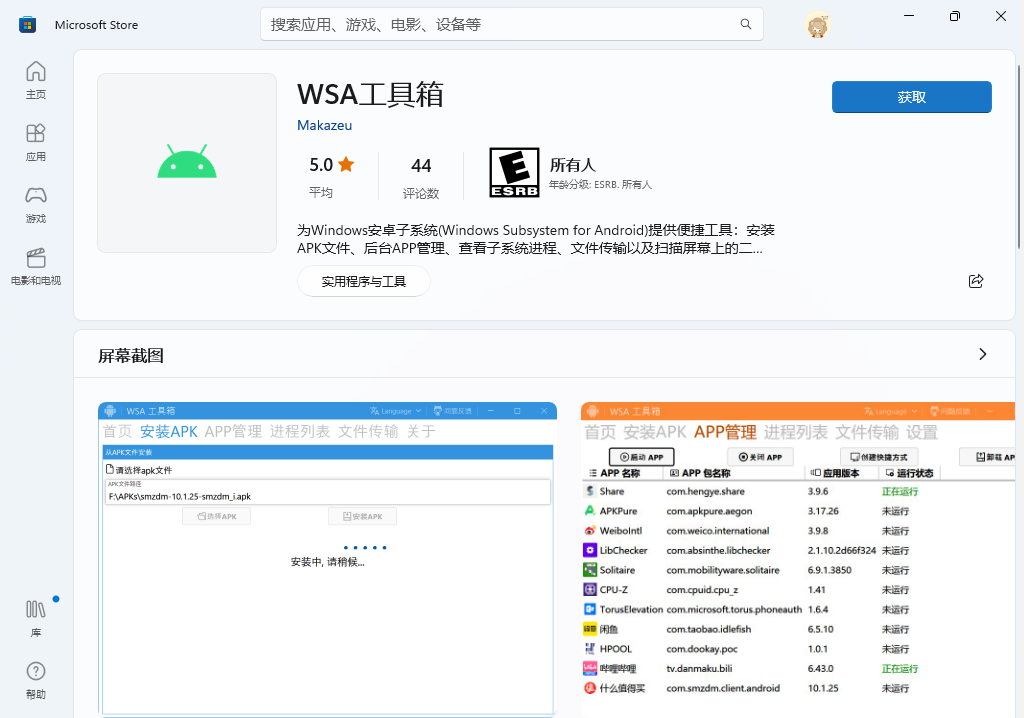The image size is (1024, 718).
Task: Open the 实用程序与工具 category button
Action: click(x=363, y=281)
